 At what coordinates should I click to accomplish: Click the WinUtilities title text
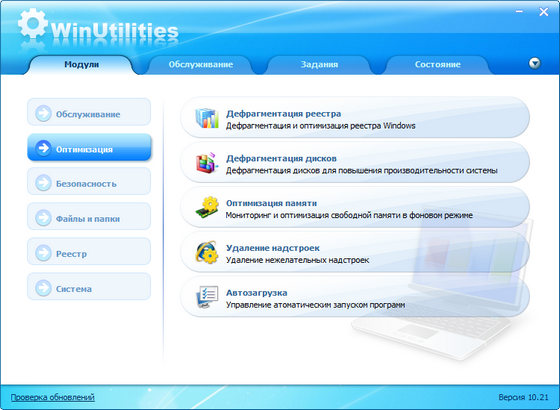pos(114,31)
